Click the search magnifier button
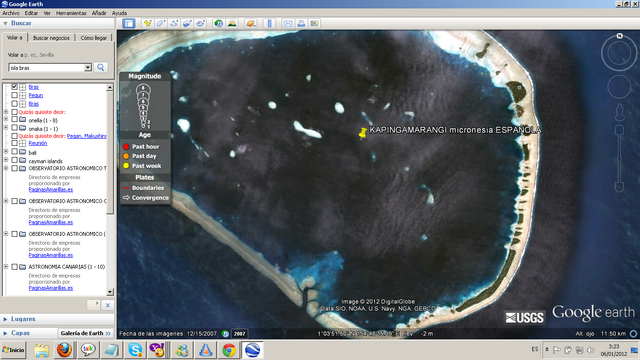The width and height of the screenshot is (640, 360). point(101,67)
